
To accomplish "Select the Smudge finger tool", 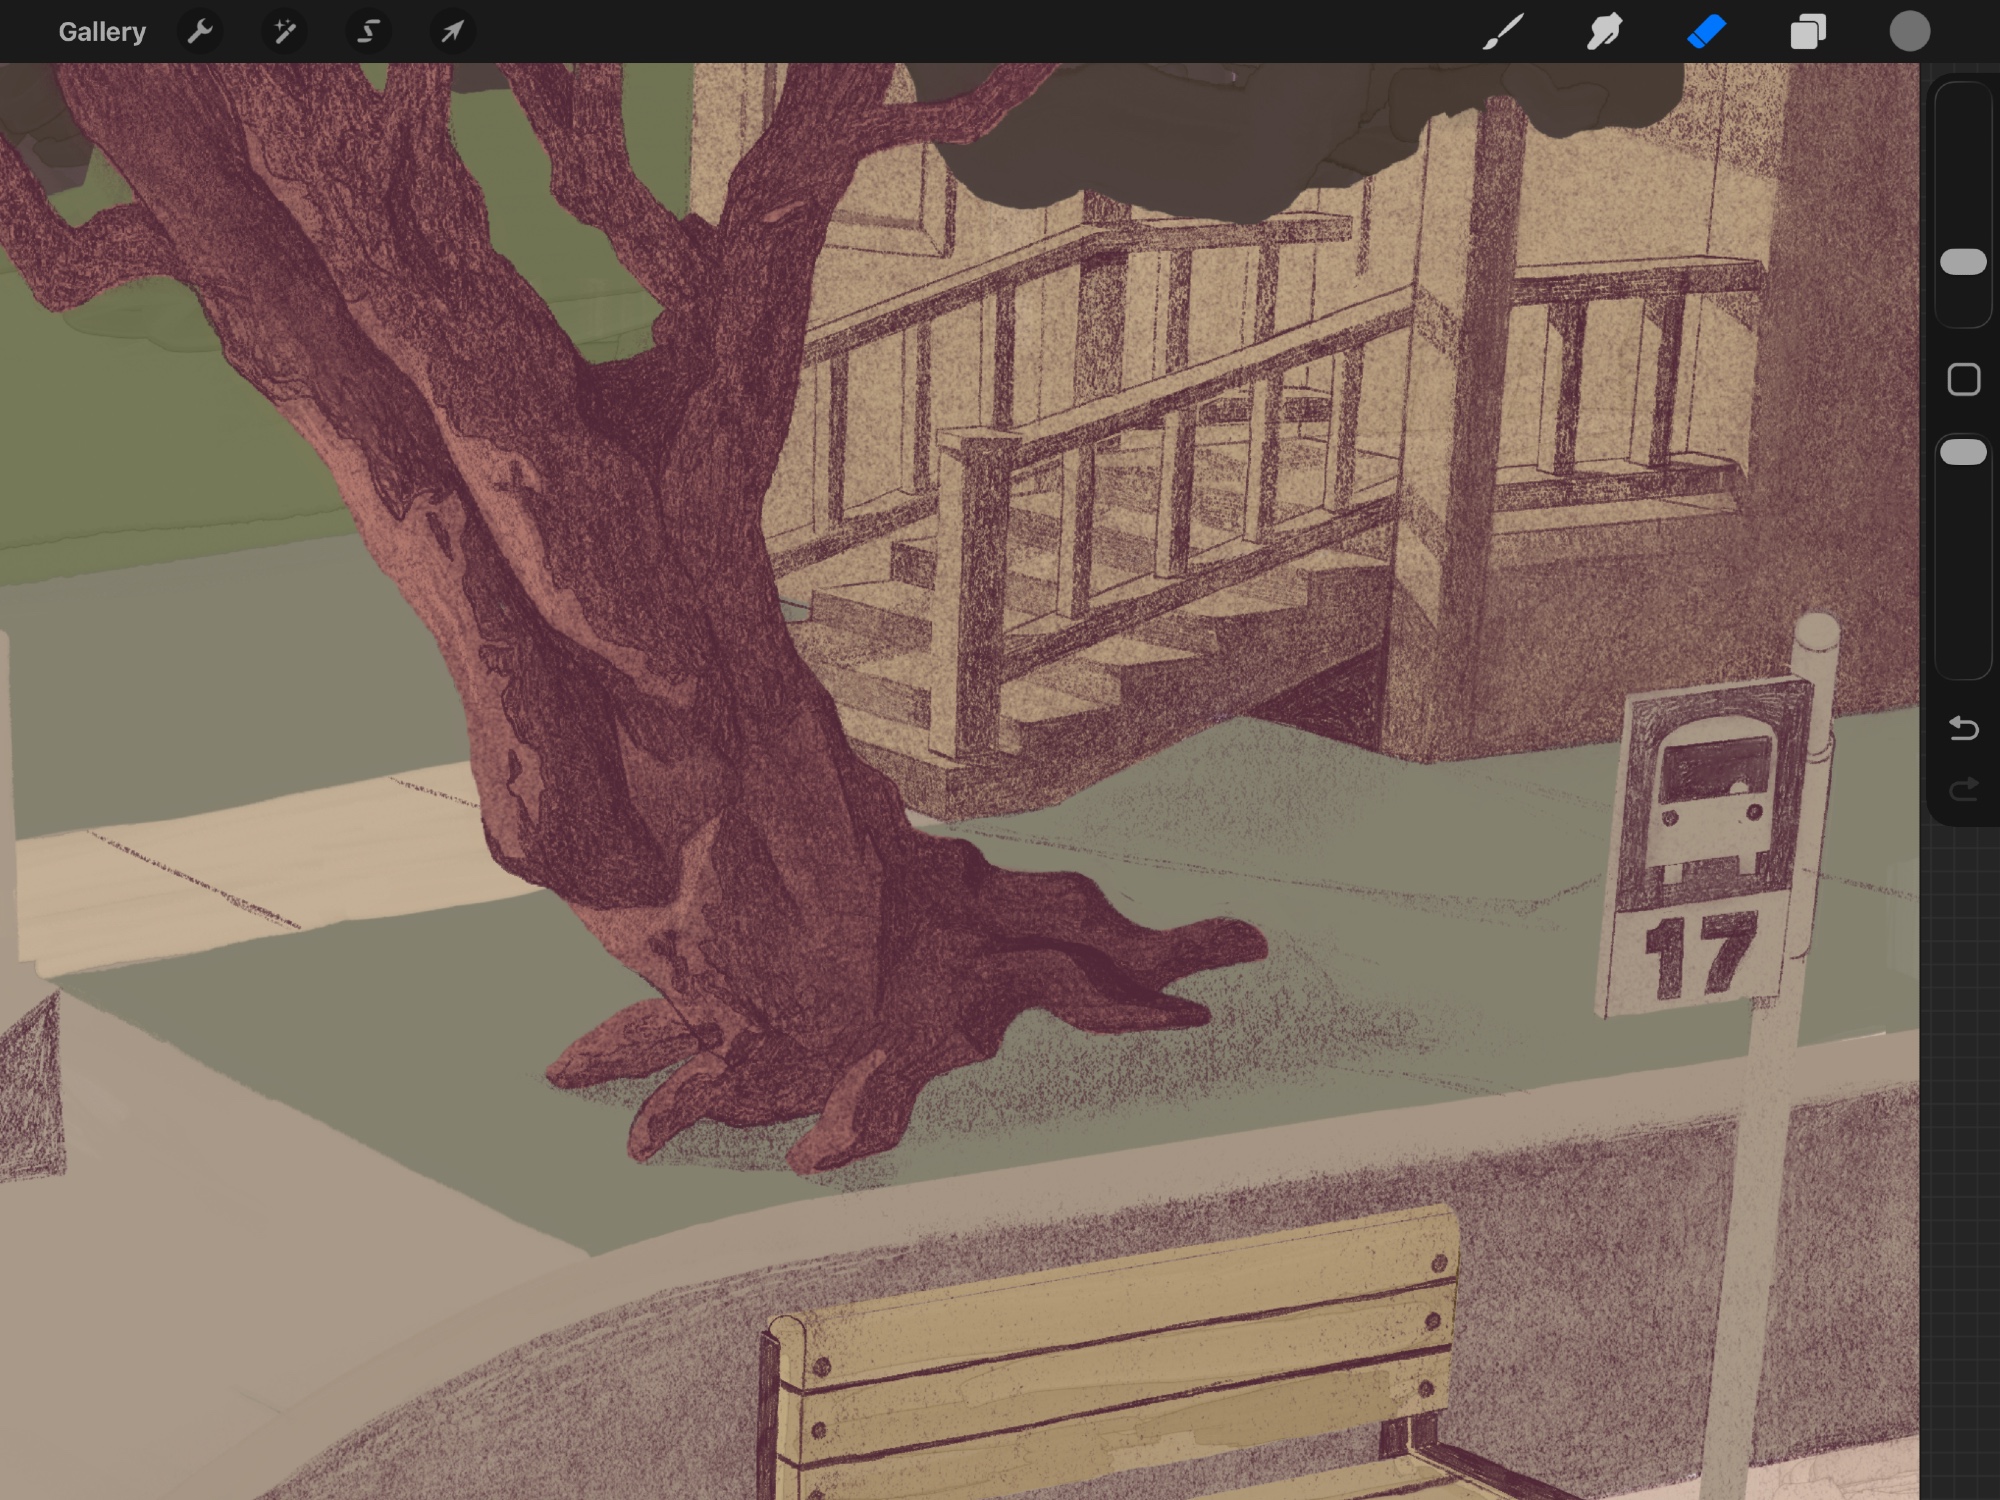I will [x=1605, y=32].
